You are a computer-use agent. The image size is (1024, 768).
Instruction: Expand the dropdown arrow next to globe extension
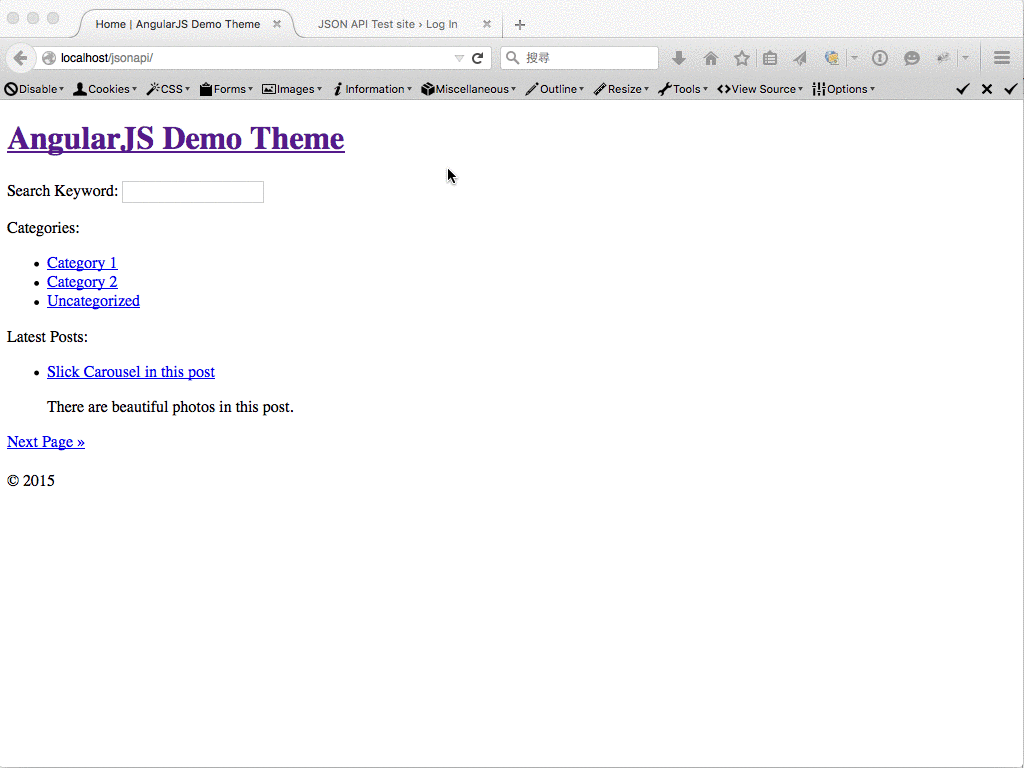pyautogui.click(x=854, y=58)
